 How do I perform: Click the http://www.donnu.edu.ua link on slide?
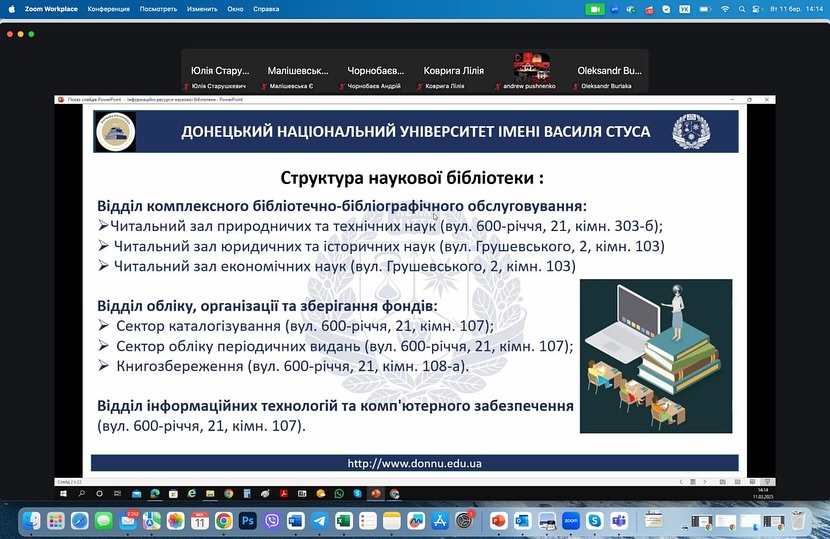click(x=414, y=463)
